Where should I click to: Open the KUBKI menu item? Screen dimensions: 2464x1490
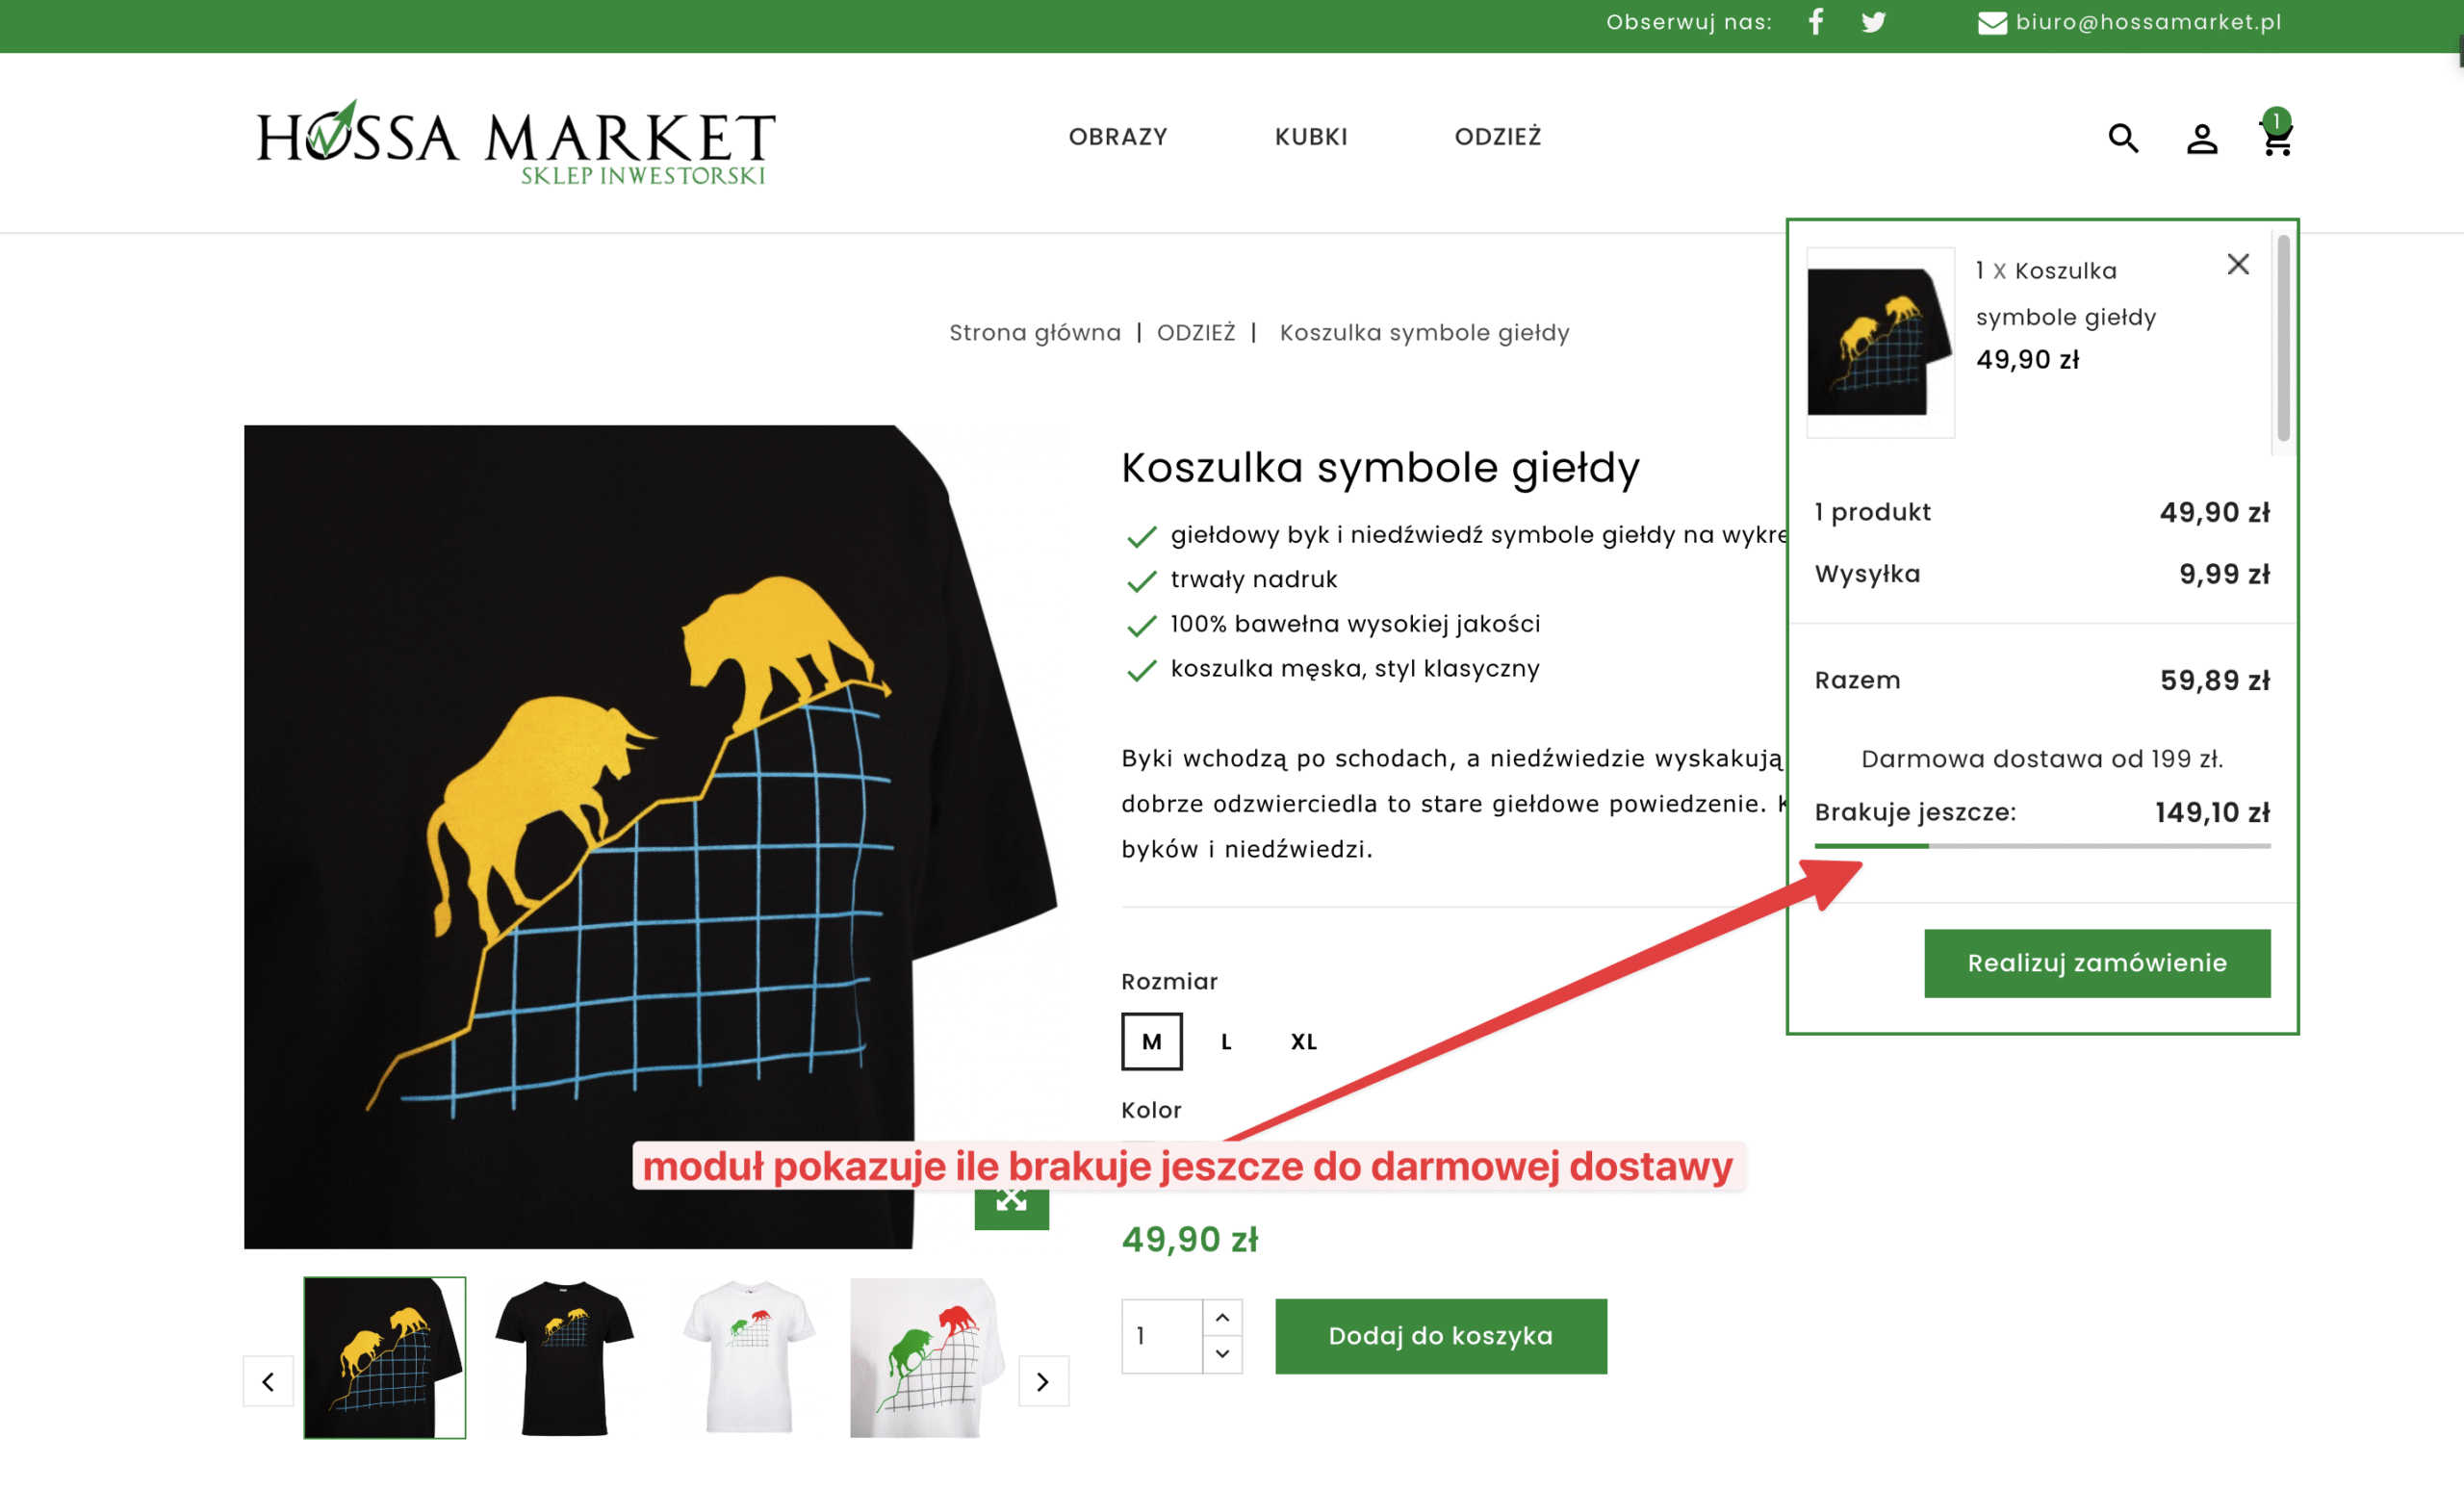[x=1311, y=137]
